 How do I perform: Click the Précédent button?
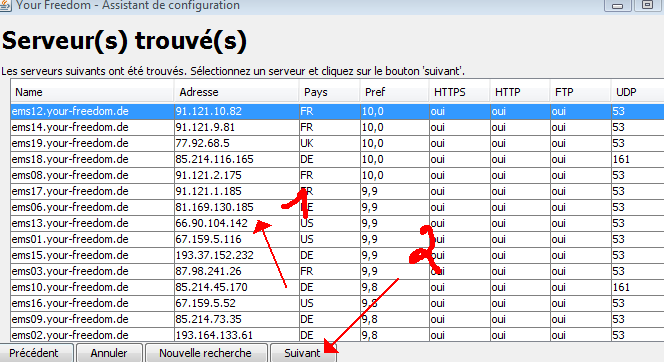click(37, 353)
